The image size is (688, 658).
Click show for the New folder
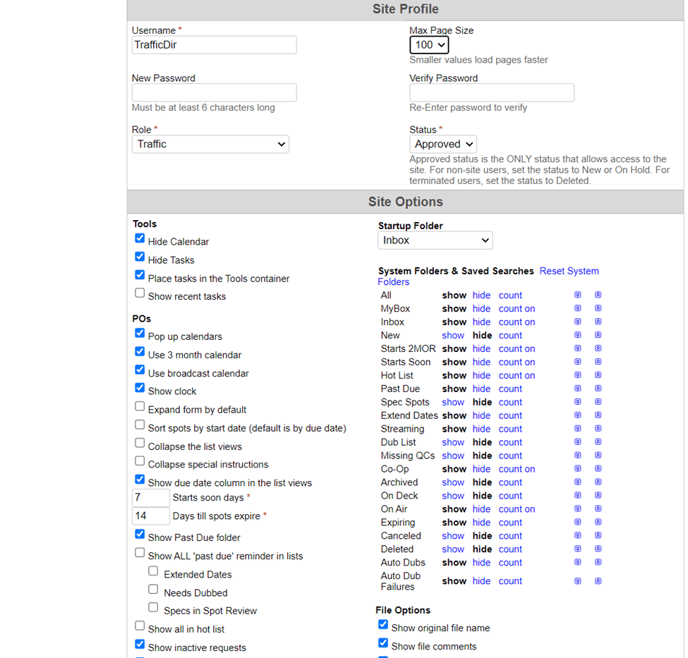tap(453, 335)
